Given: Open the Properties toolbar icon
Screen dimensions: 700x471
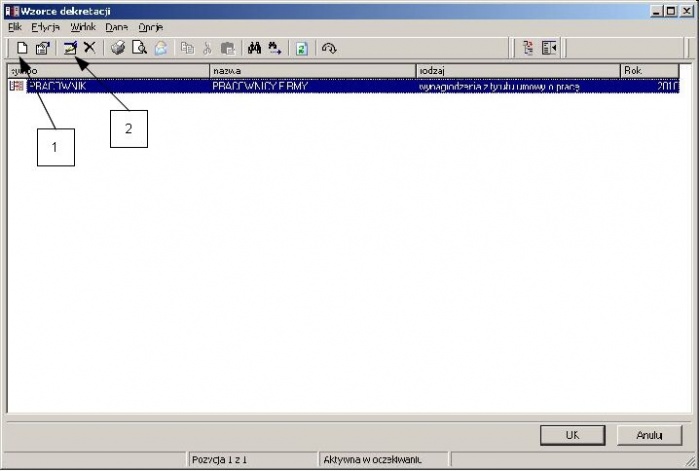Looking at the screenshot, I should [43, 48].
